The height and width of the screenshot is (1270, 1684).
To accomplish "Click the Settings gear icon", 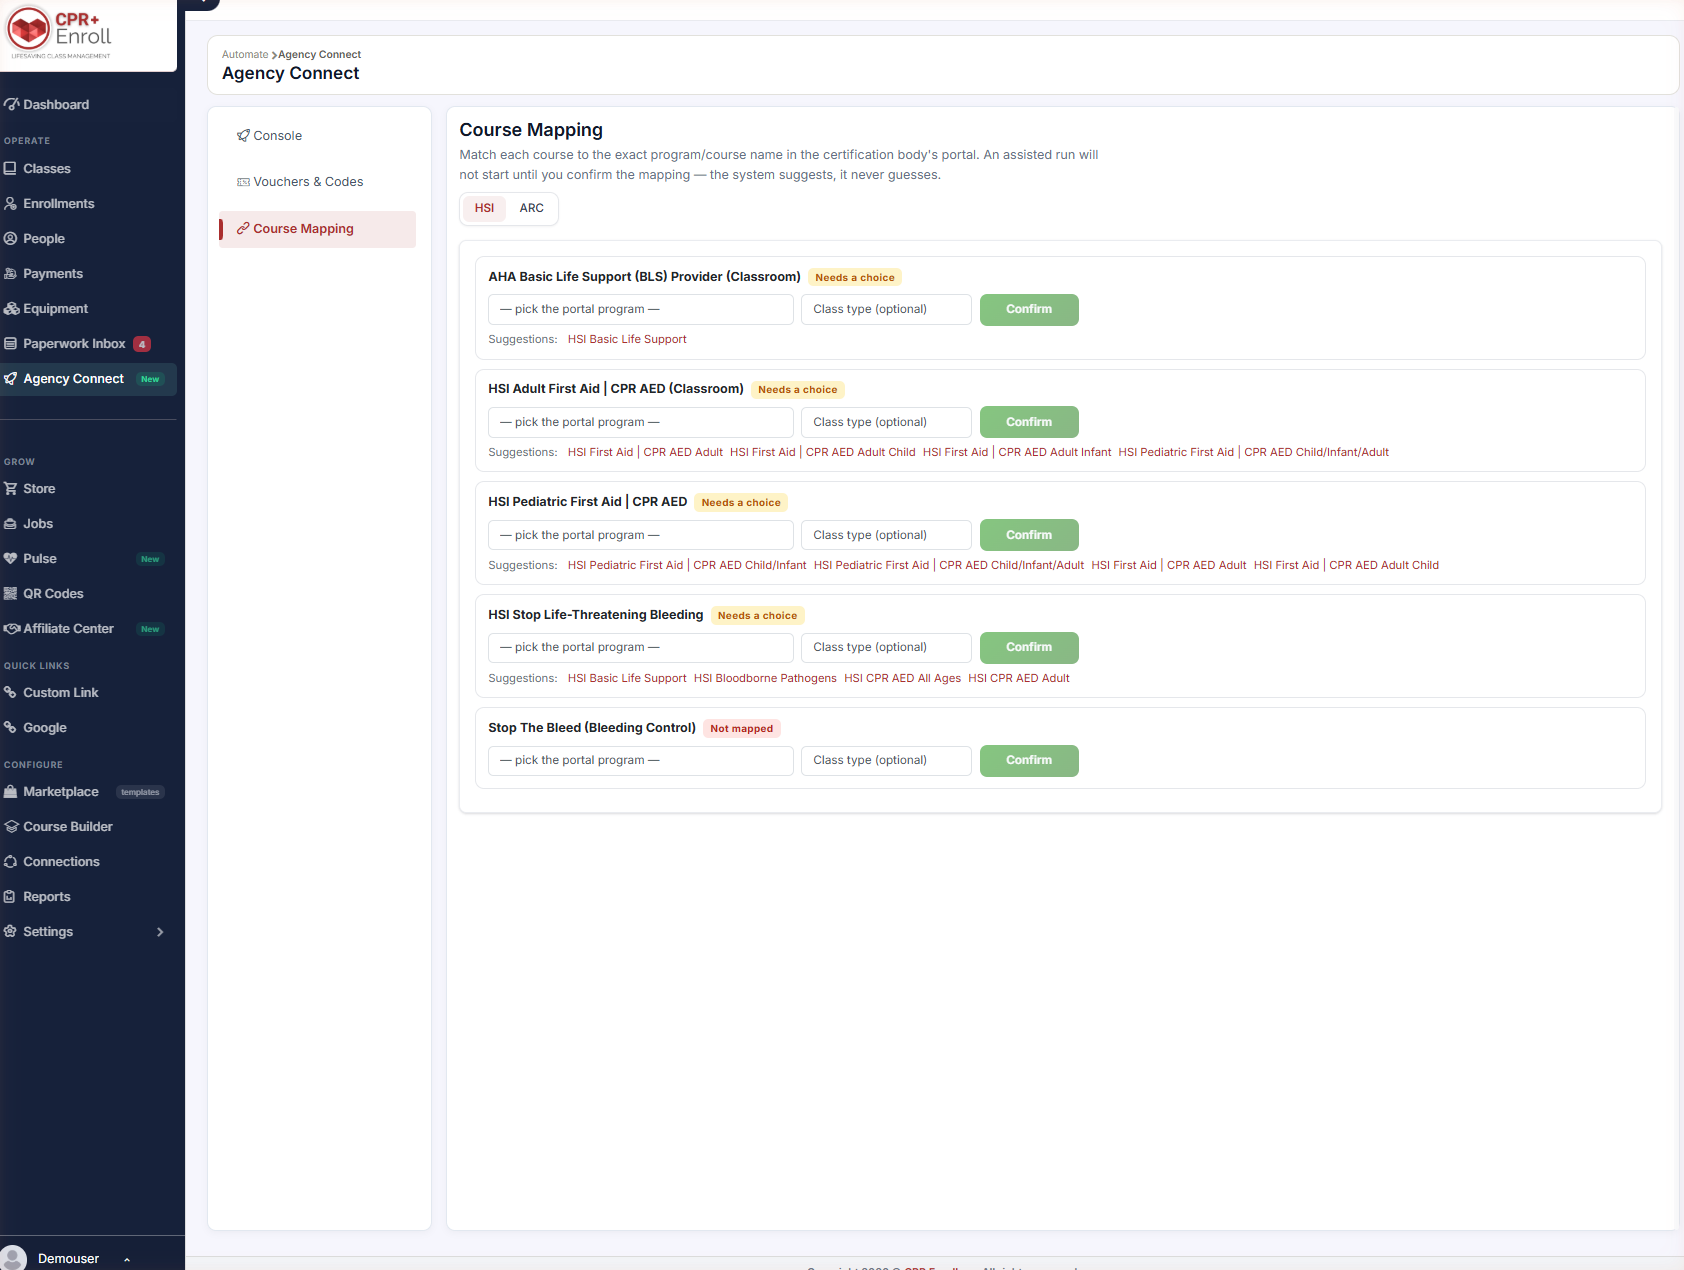I will pyautogui.click(x=11, y=932).
